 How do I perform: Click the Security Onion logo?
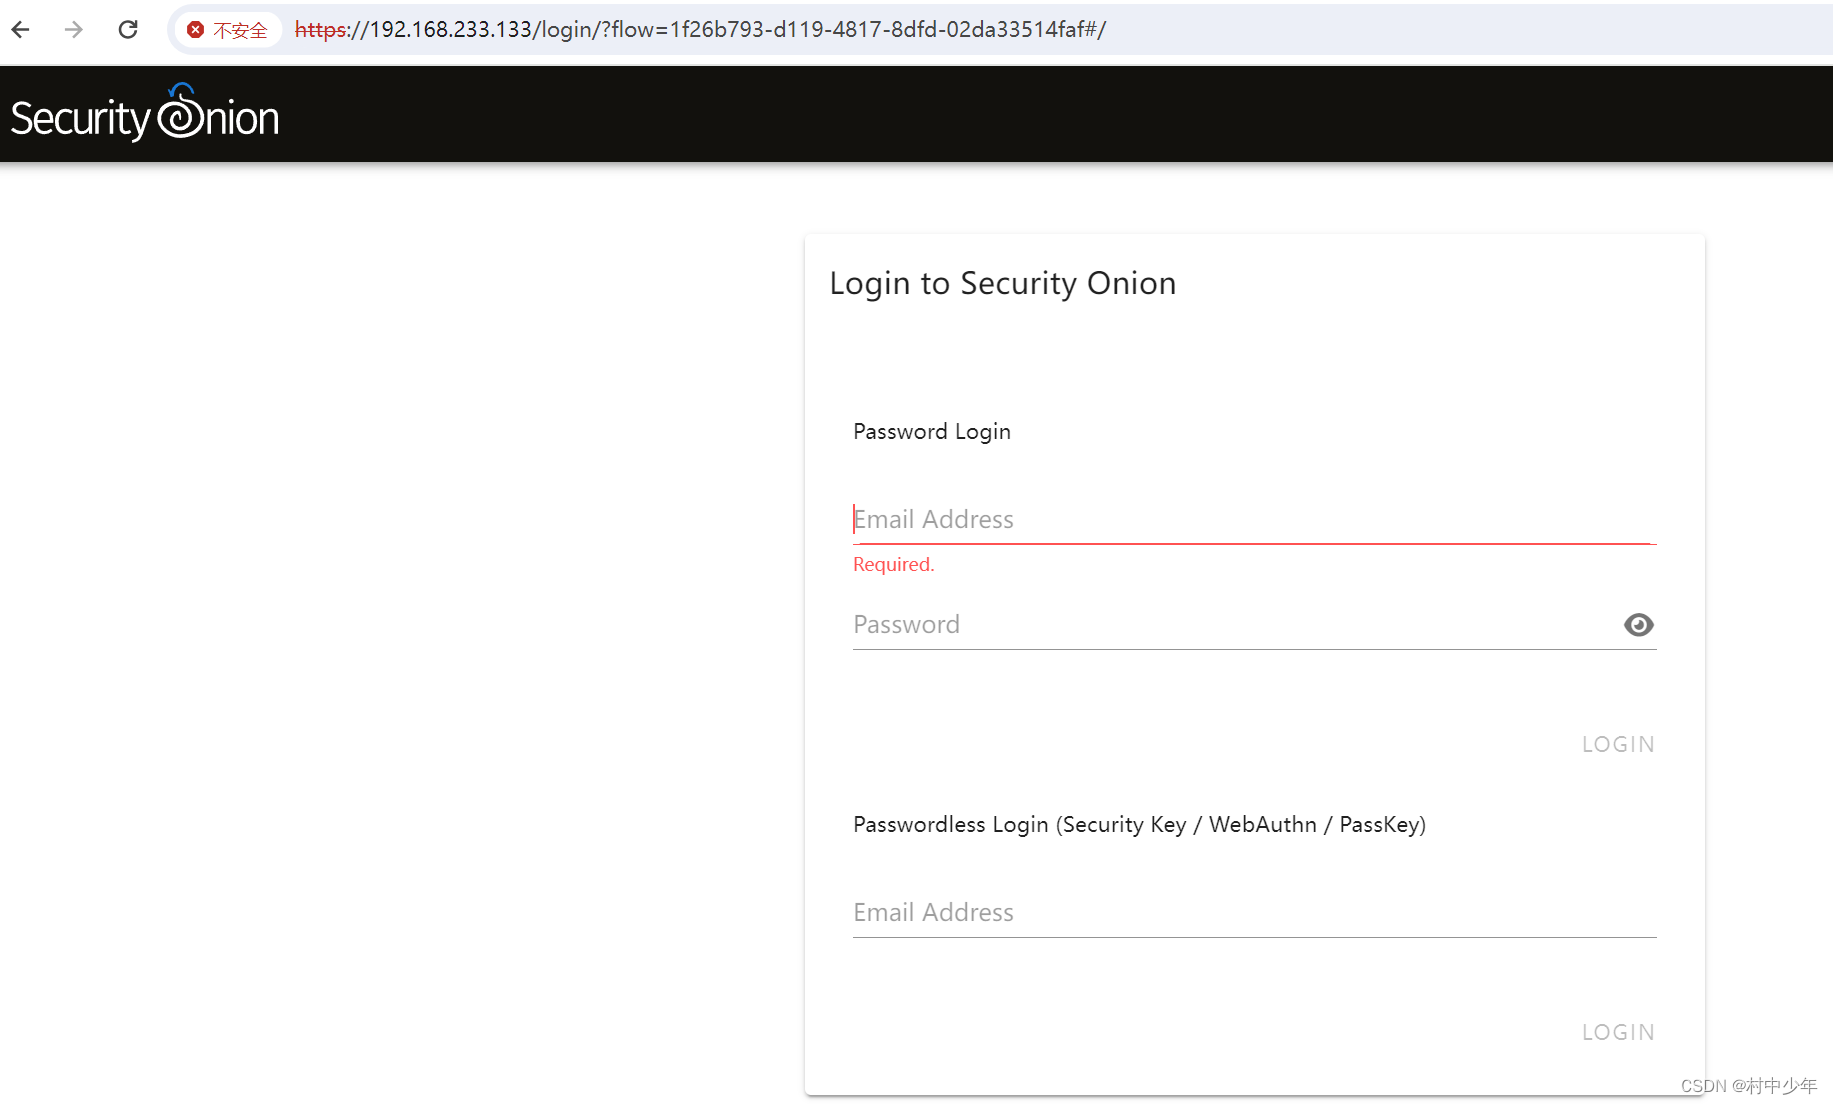(145, 113)
